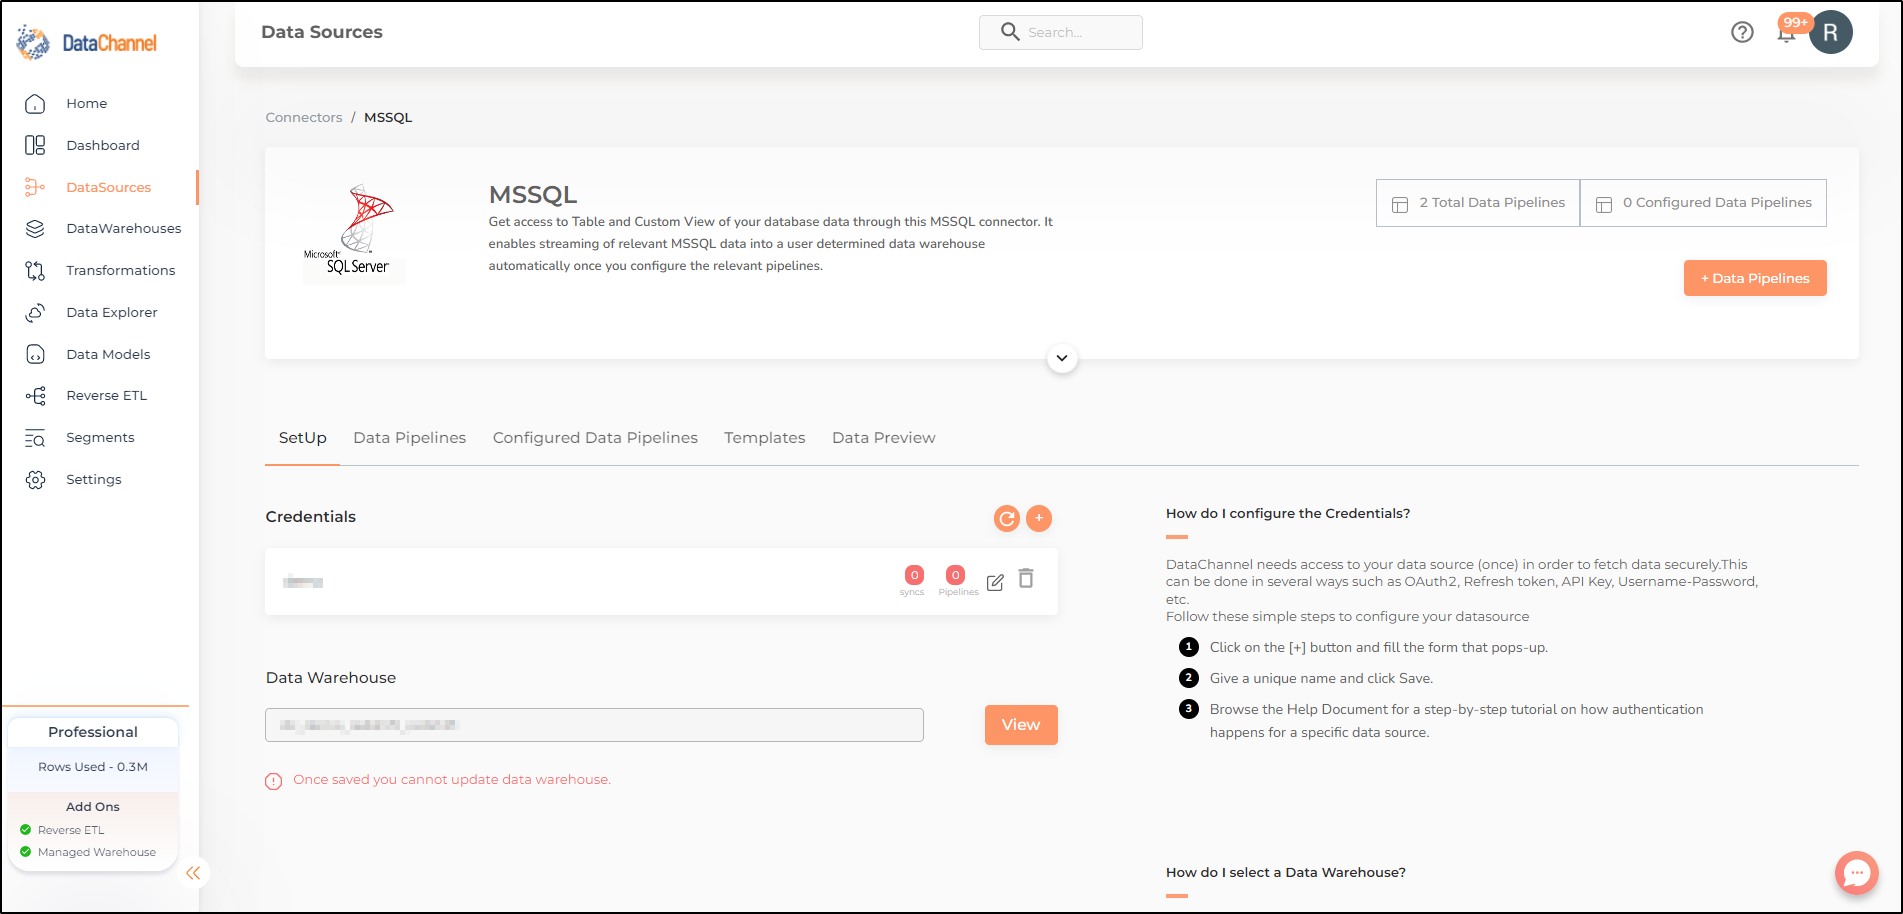
Task: Click the search magnifier icon
Action: click(1010, 32)
